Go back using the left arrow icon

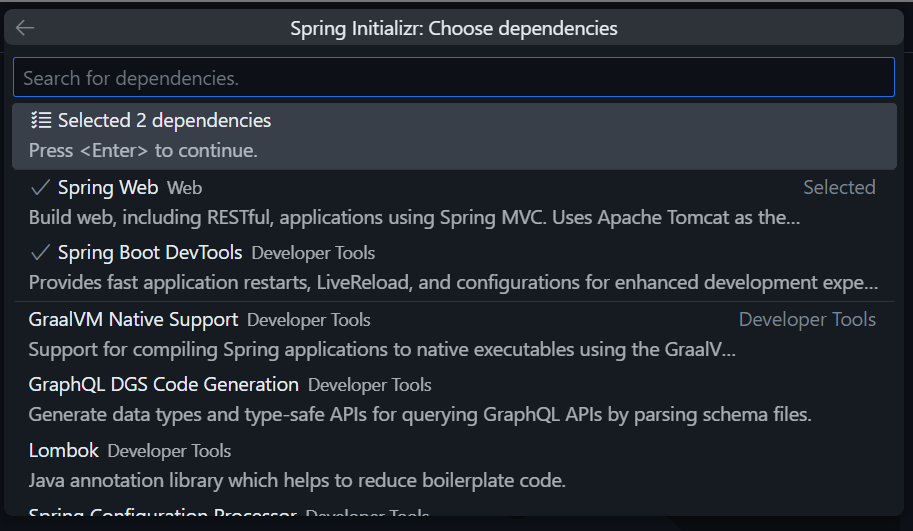(25, 27)
